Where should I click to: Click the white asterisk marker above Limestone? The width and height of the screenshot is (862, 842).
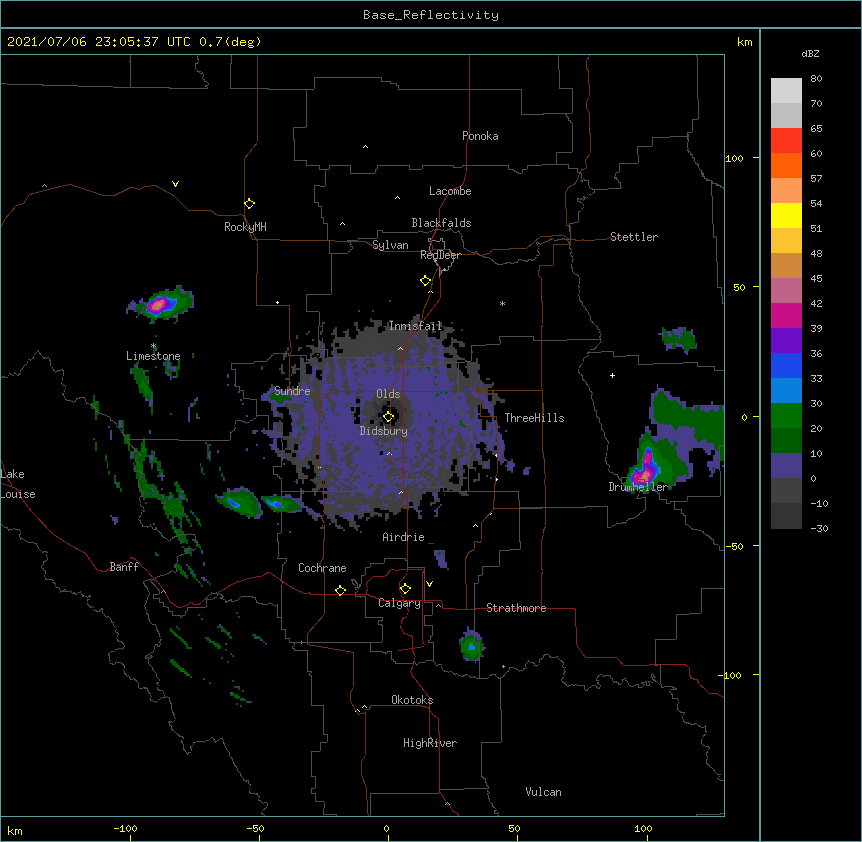[153, 346]
